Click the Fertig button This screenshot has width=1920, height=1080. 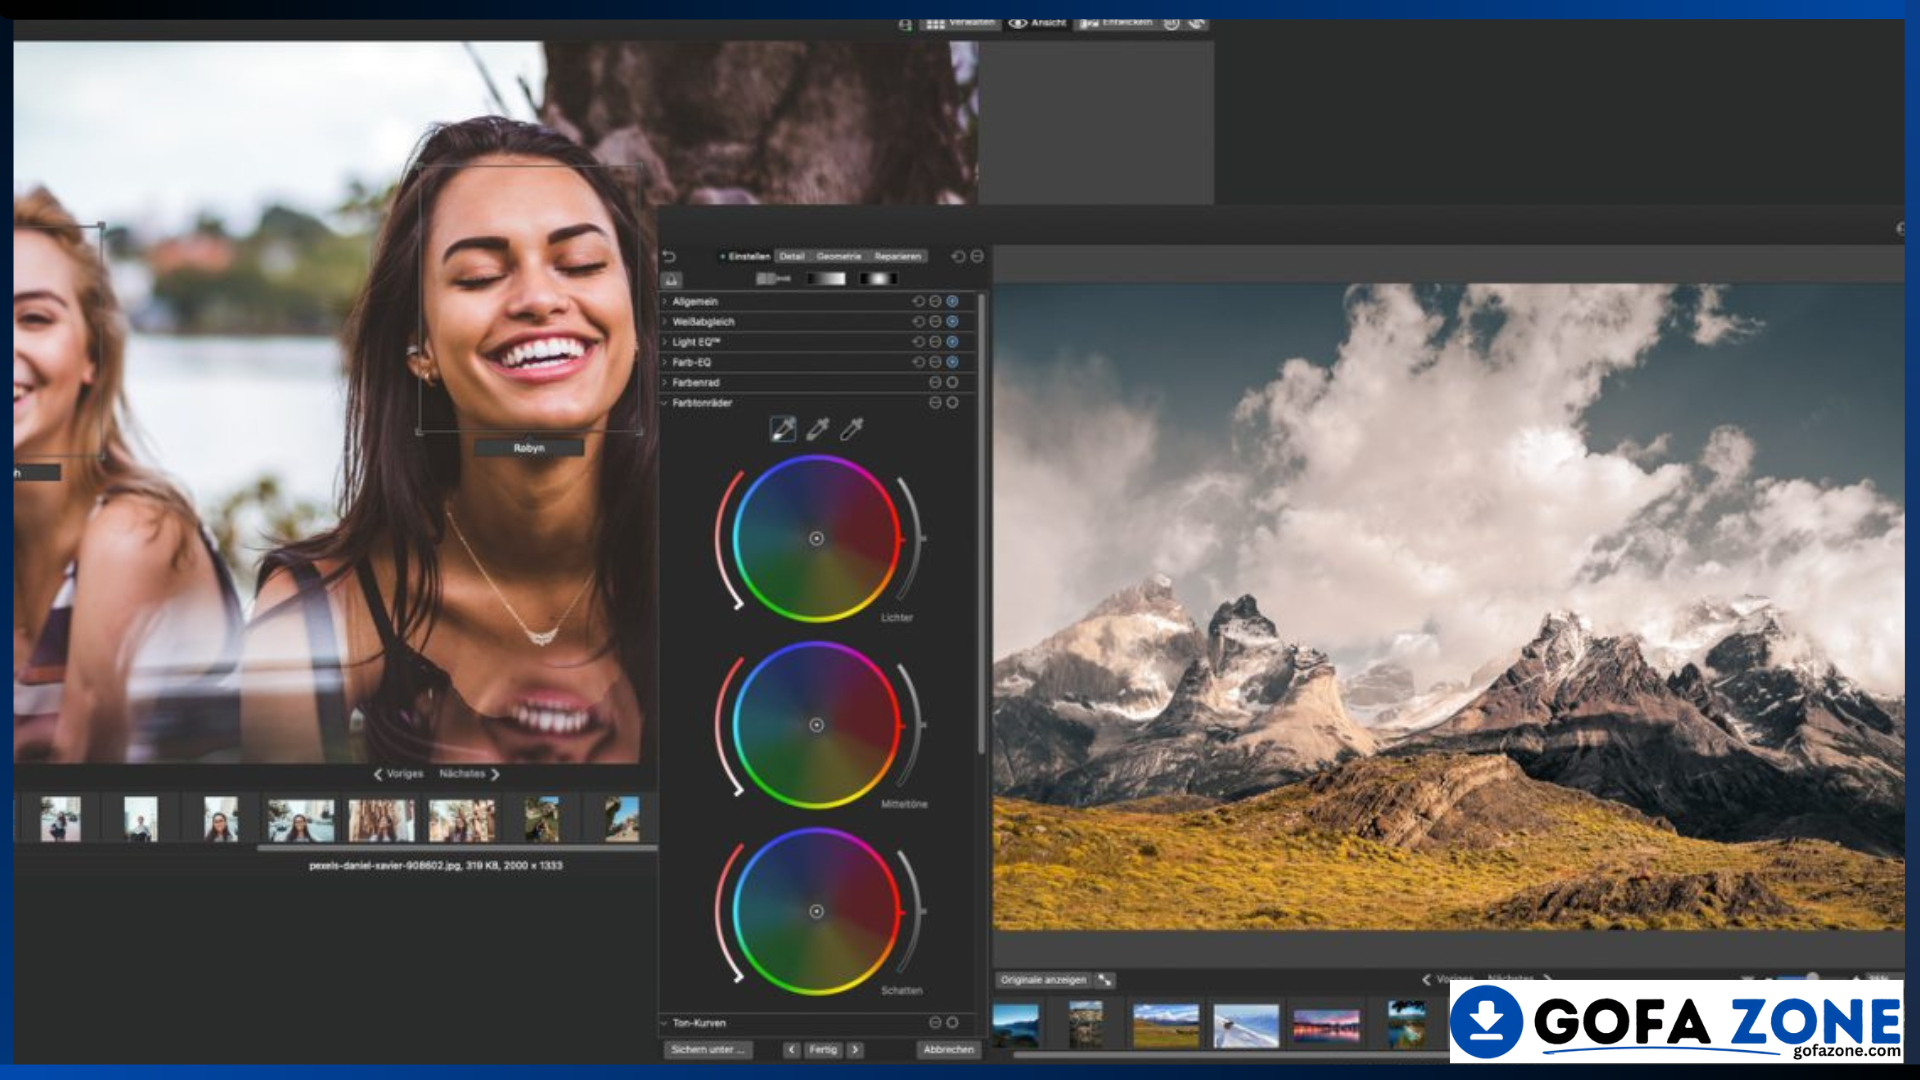click(x=823, y=1050)
